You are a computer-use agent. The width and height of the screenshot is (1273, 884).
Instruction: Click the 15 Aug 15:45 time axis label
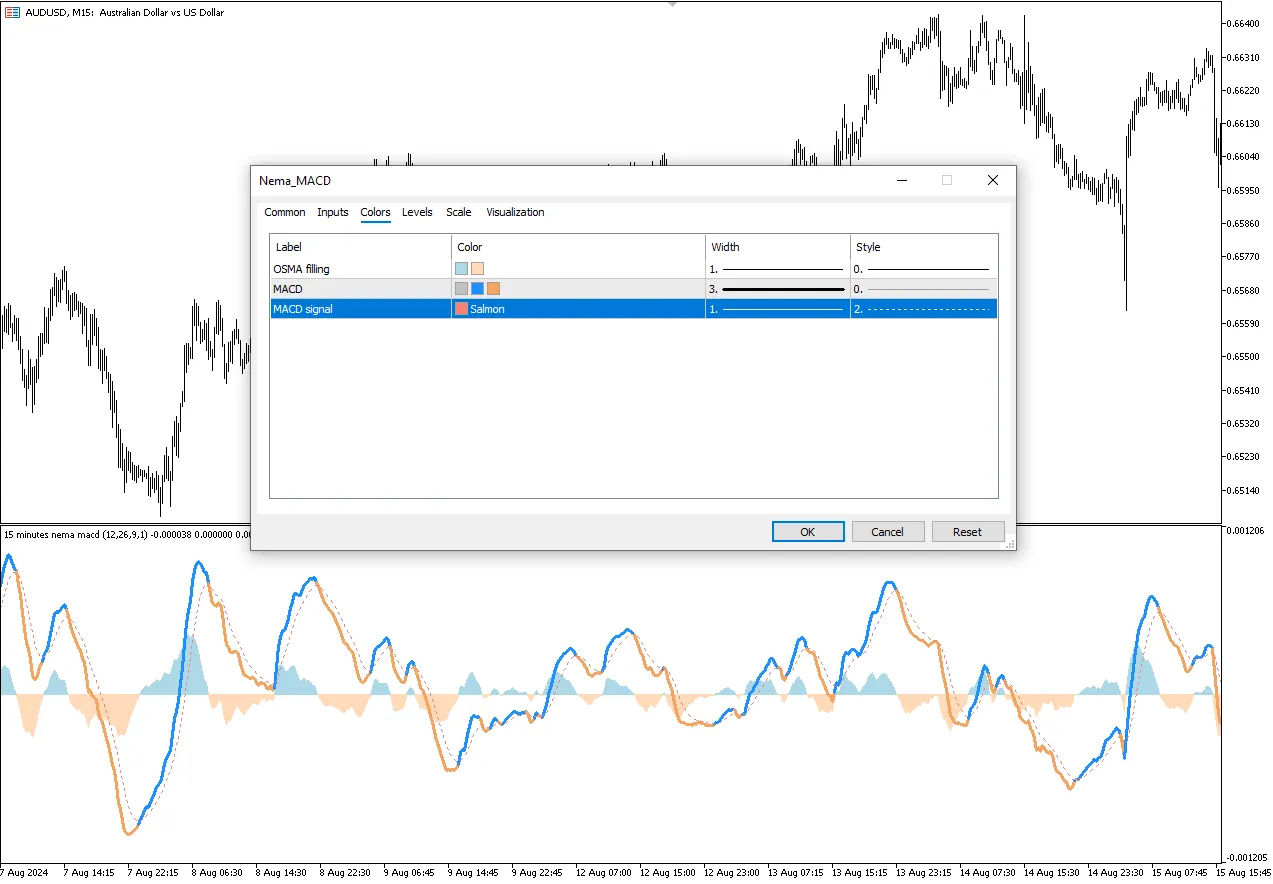(1243, 872)
